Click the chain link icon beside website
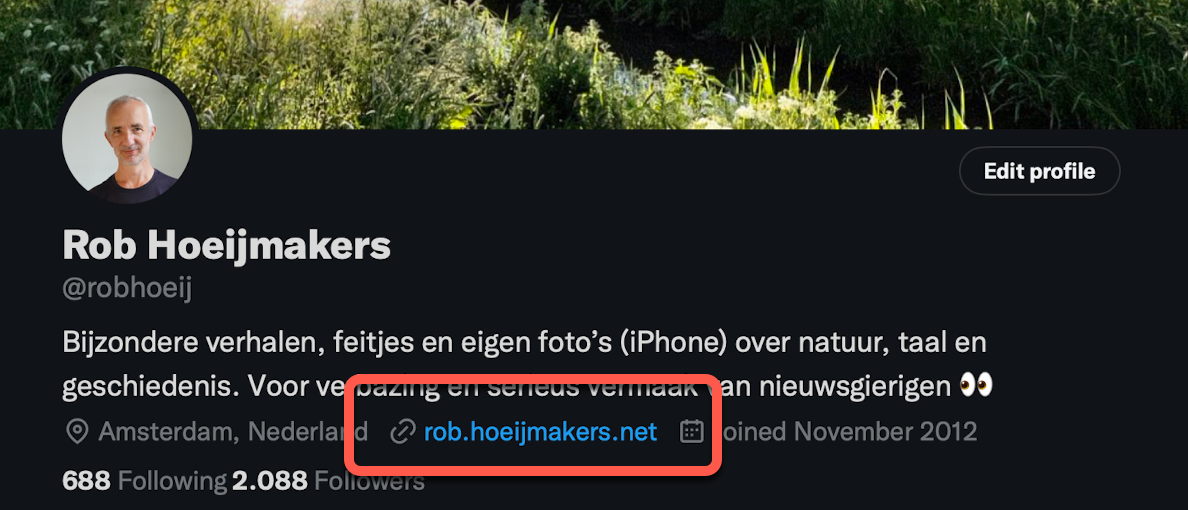Image resolution: width=1188 pixels, height=510 pixels. click(402, 433)
